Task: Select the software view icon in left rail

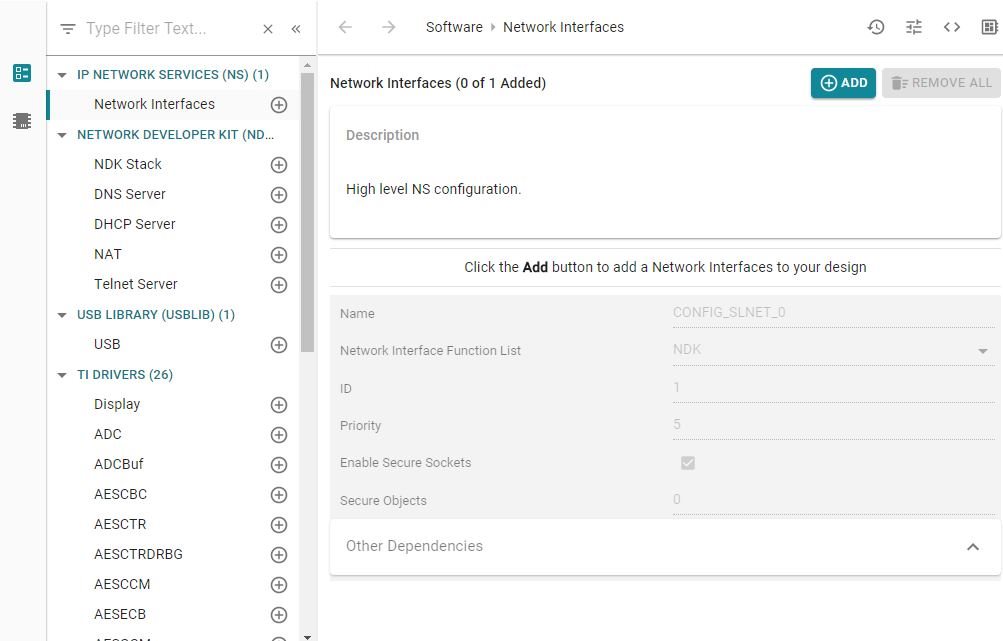Action: pos(22,73)
